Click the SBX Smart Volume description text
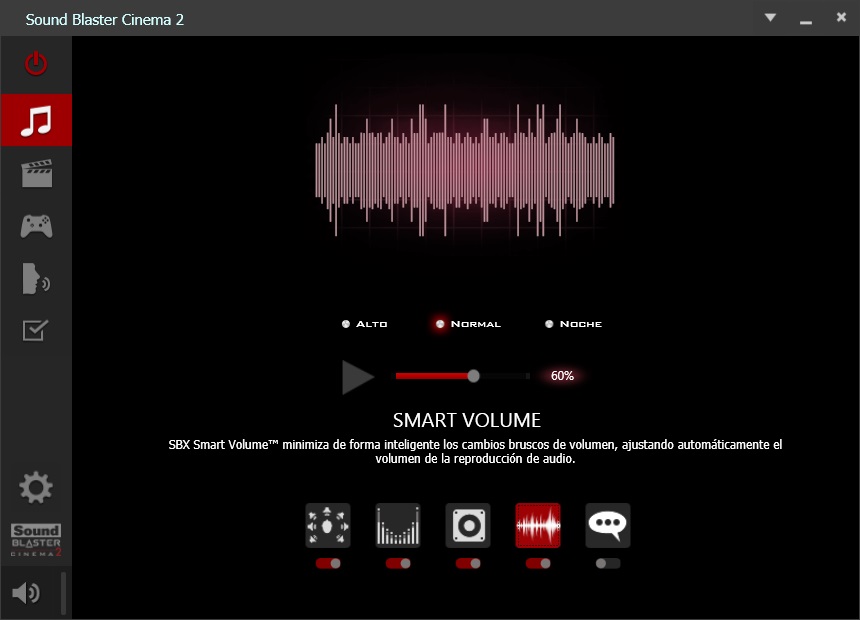The image size is (860, 620). (x=475, y=452)
